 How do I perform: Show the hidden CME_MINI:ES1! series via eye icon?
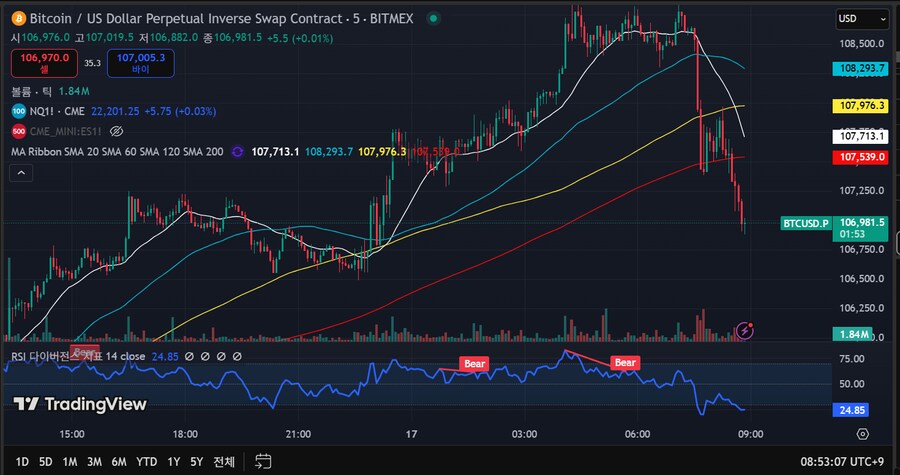[x=116, y=131]
